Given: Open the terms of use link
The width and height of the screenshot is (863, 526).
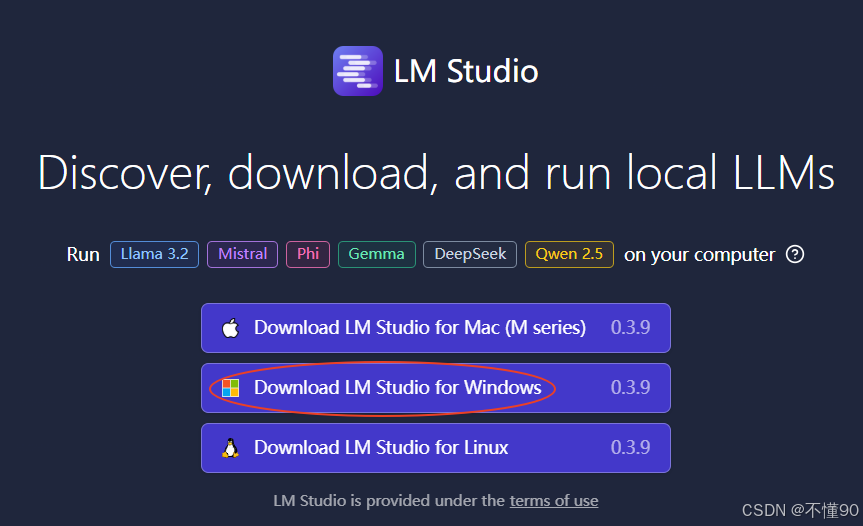Looking at the screenshot, I should coord(554,501).
